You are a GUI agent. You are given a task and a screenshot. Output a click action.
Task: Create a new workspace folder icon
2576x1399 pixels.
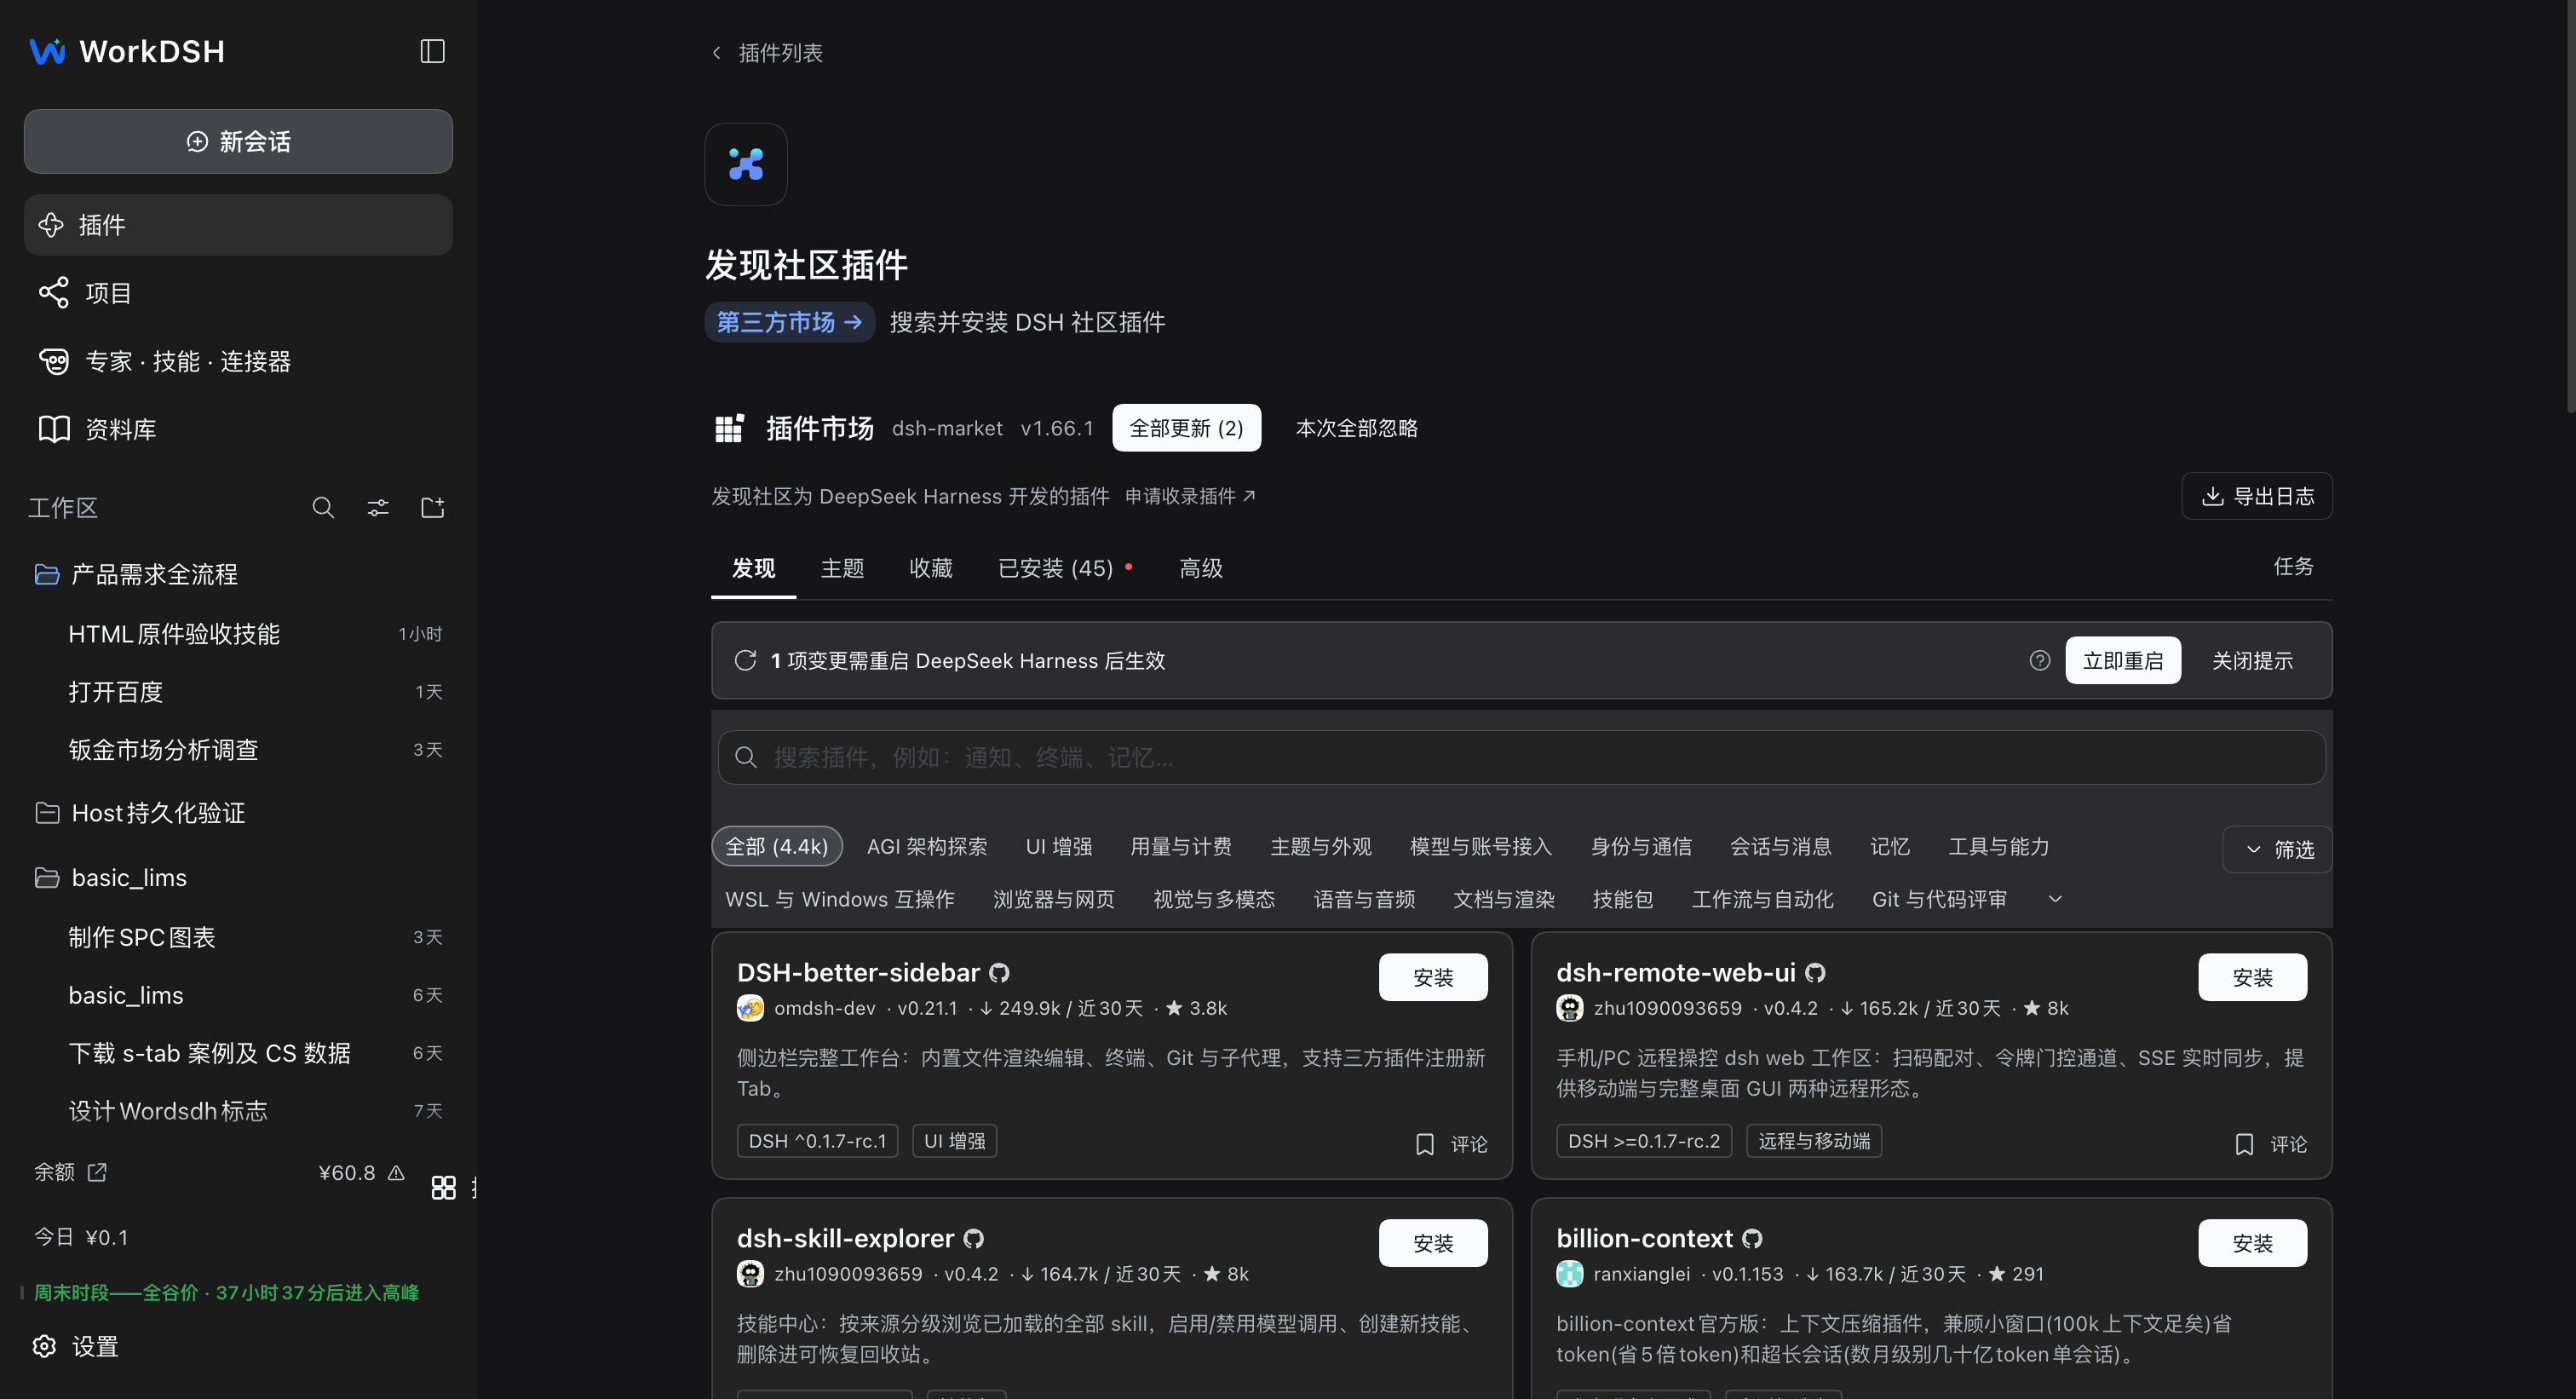pyautogui.click(x=433, y=508)
